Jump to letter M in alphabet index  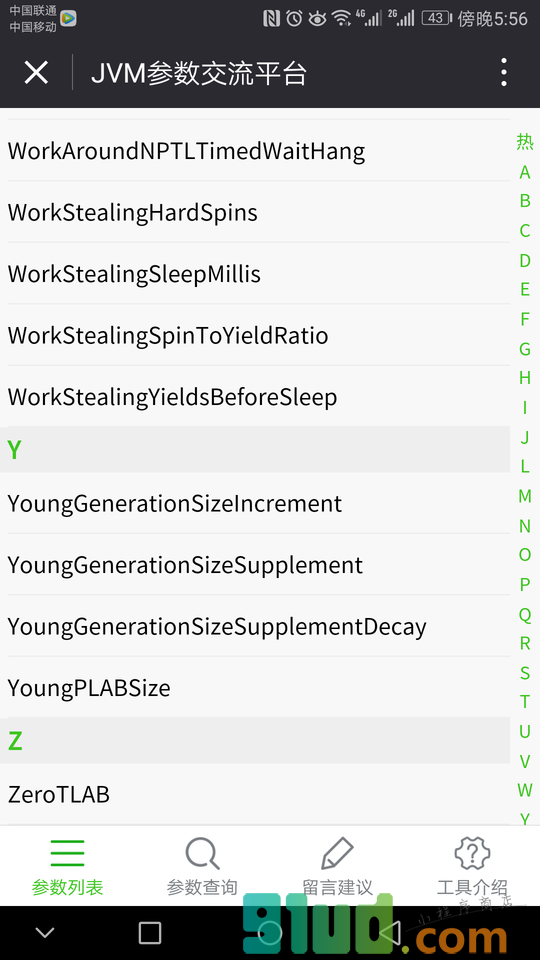tap(525, 496)
